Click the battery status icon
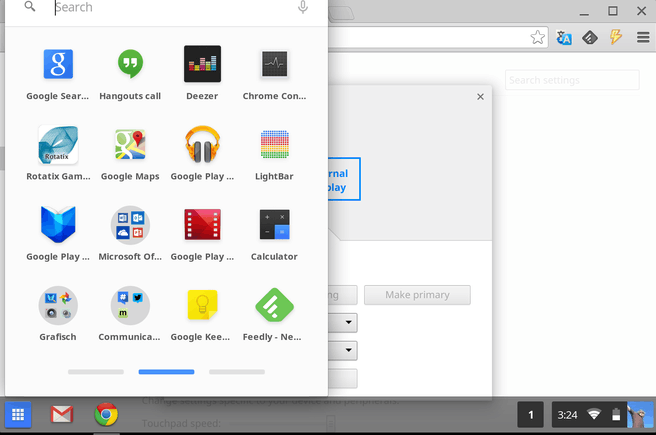Image resolution: width=656 pixels, height=435 pixels. click(616, 415)
